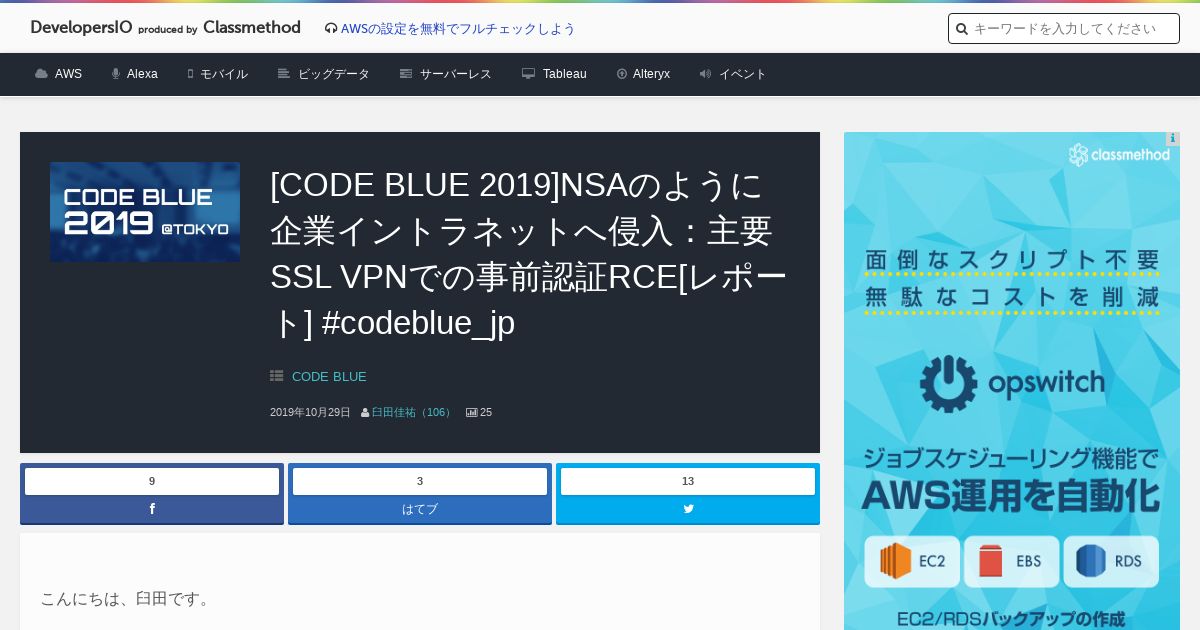Click the monitor icon next to Tableau
1200x630 pixels.
(528, 74)
